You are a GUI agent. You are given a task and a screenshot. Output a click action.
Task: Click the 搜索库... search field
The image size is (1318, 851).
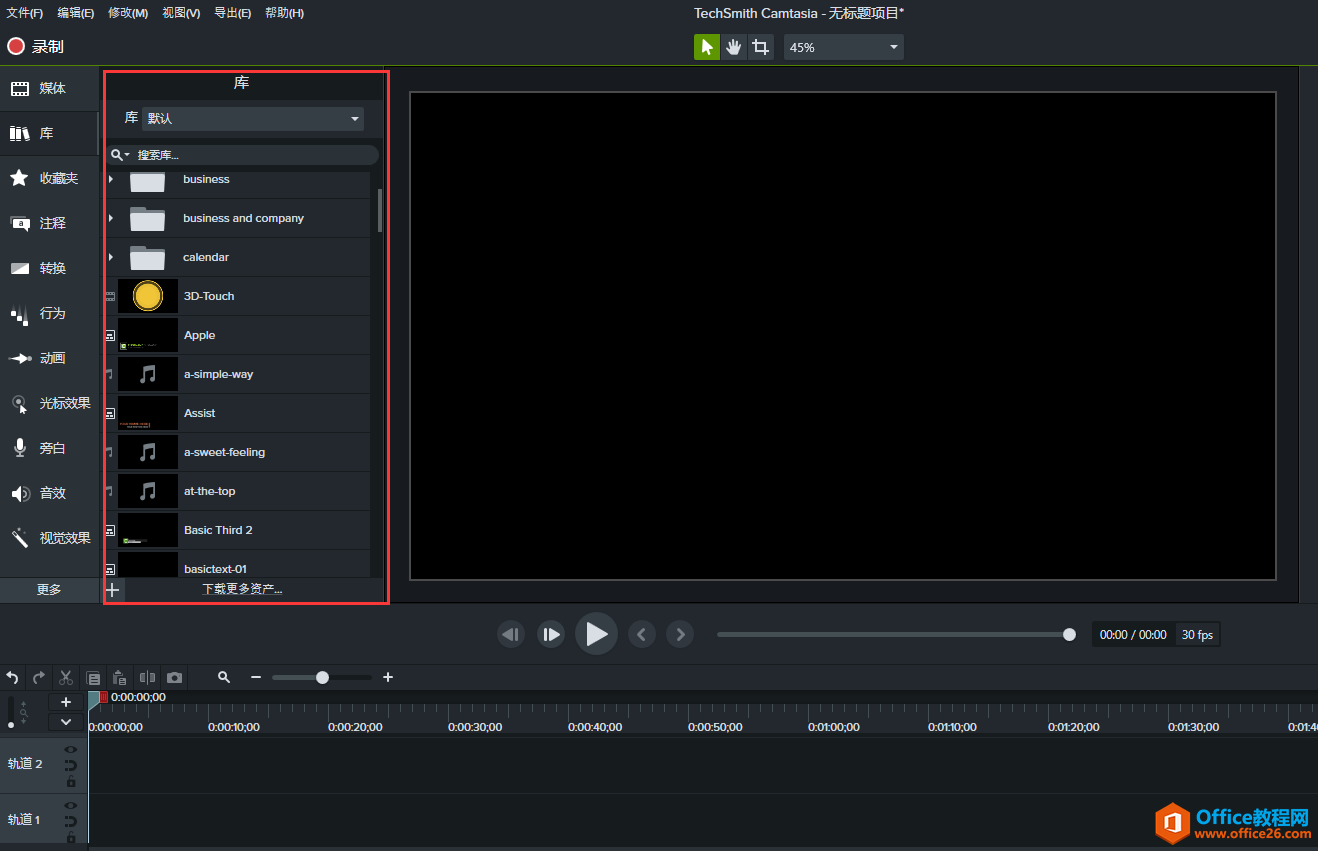[x=243, y=155]
